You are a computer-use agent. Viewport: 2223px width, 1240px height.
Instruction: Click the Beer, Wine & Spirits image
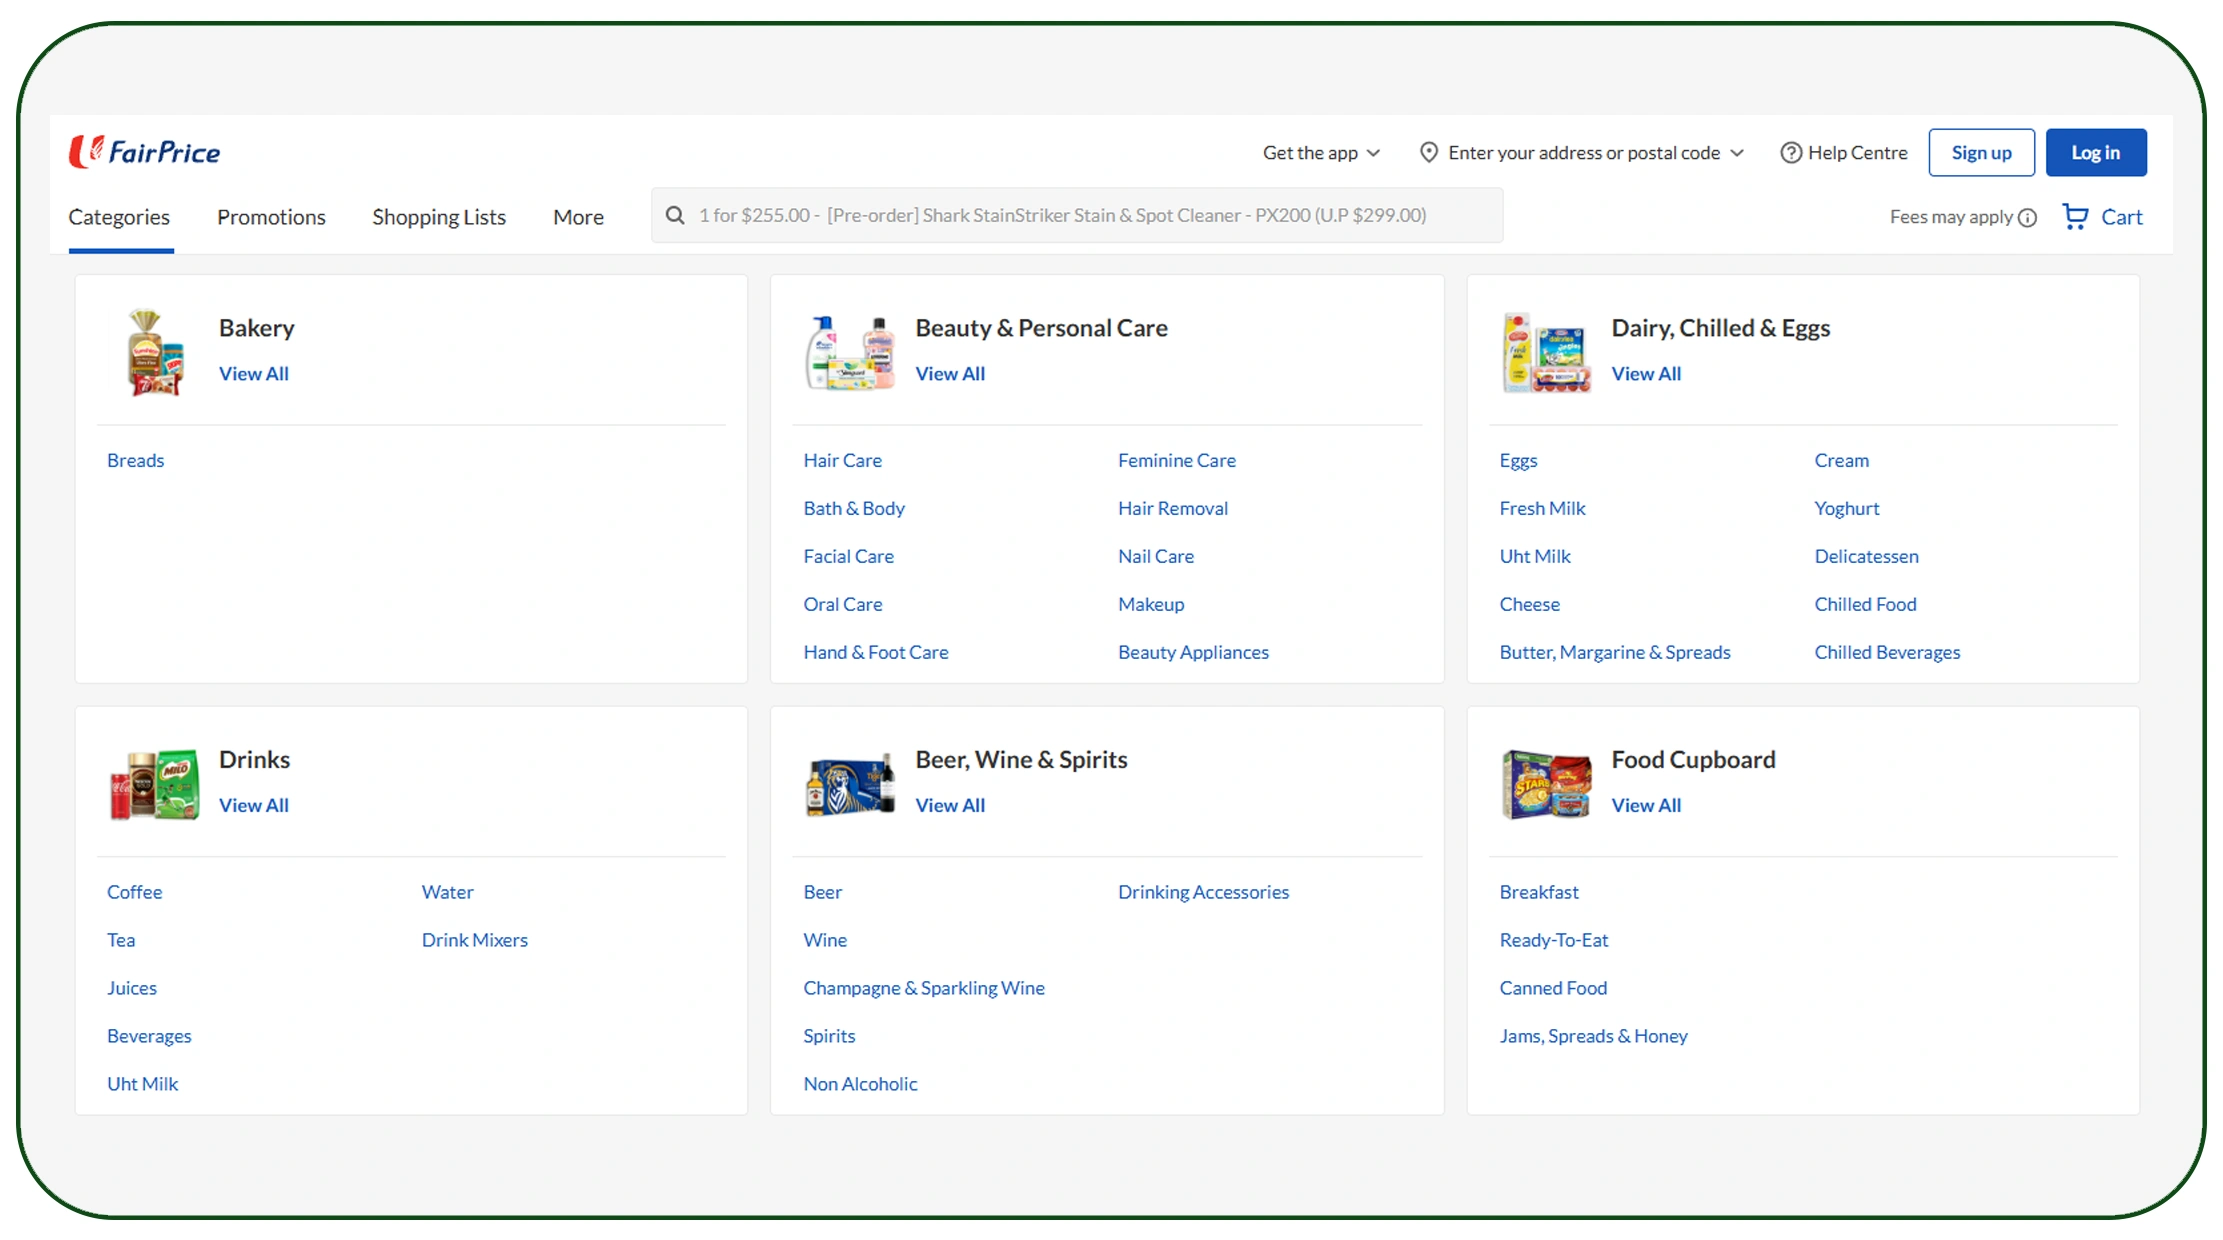coord(850,785)
